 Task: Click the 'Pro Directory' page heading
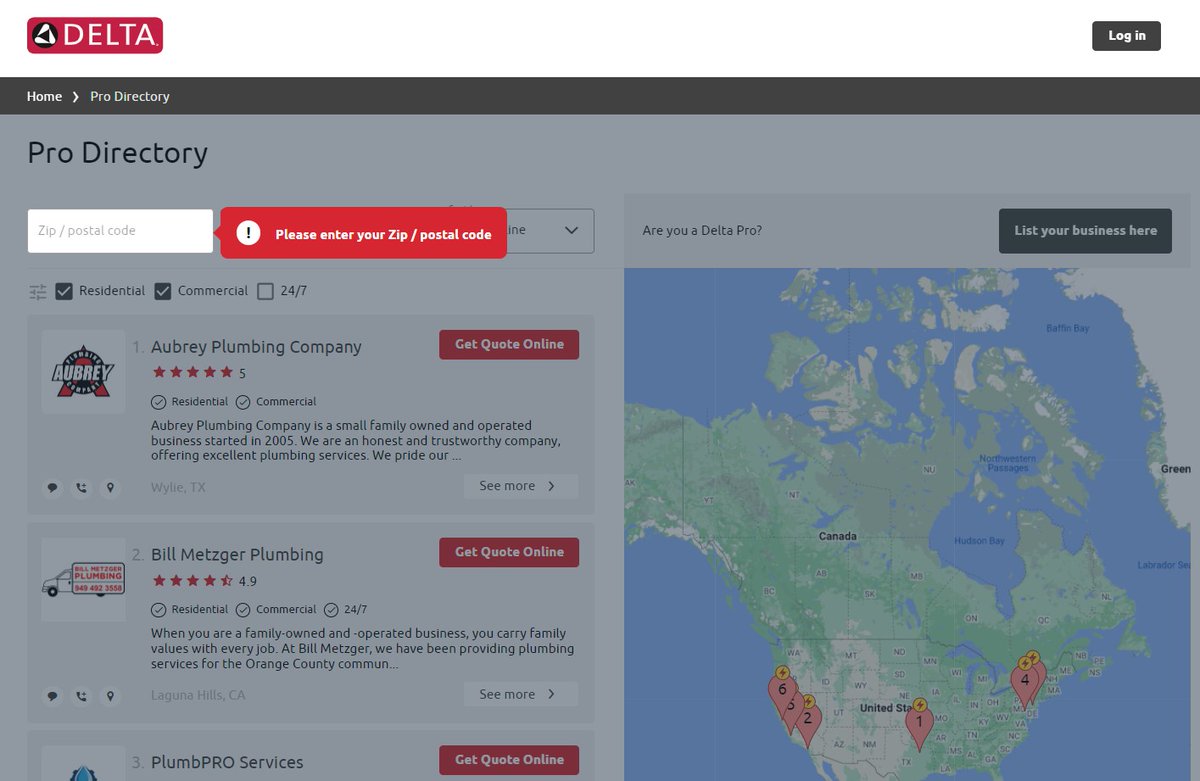tap(118, 153)
